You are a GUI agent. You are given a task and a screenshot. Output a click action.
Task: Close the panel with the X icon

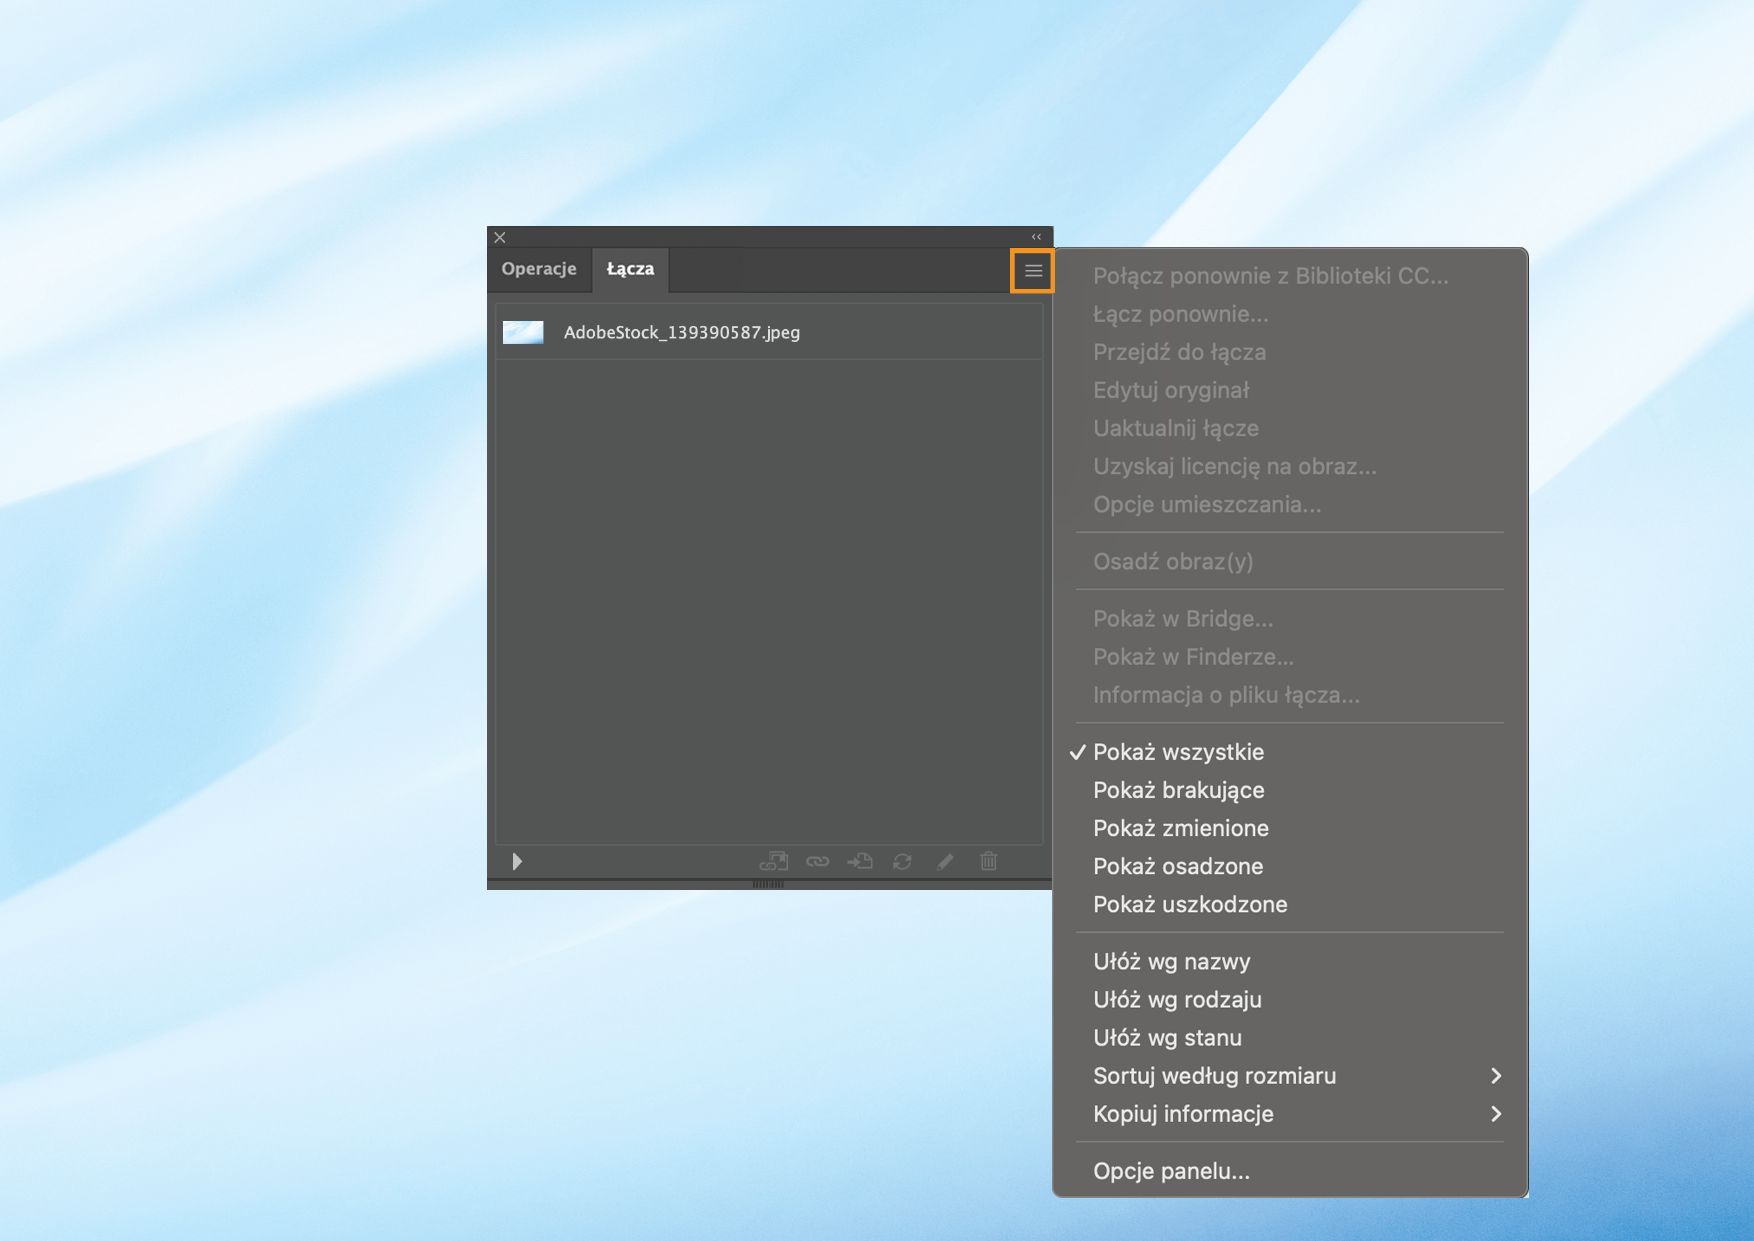click(x=500, y=237)
